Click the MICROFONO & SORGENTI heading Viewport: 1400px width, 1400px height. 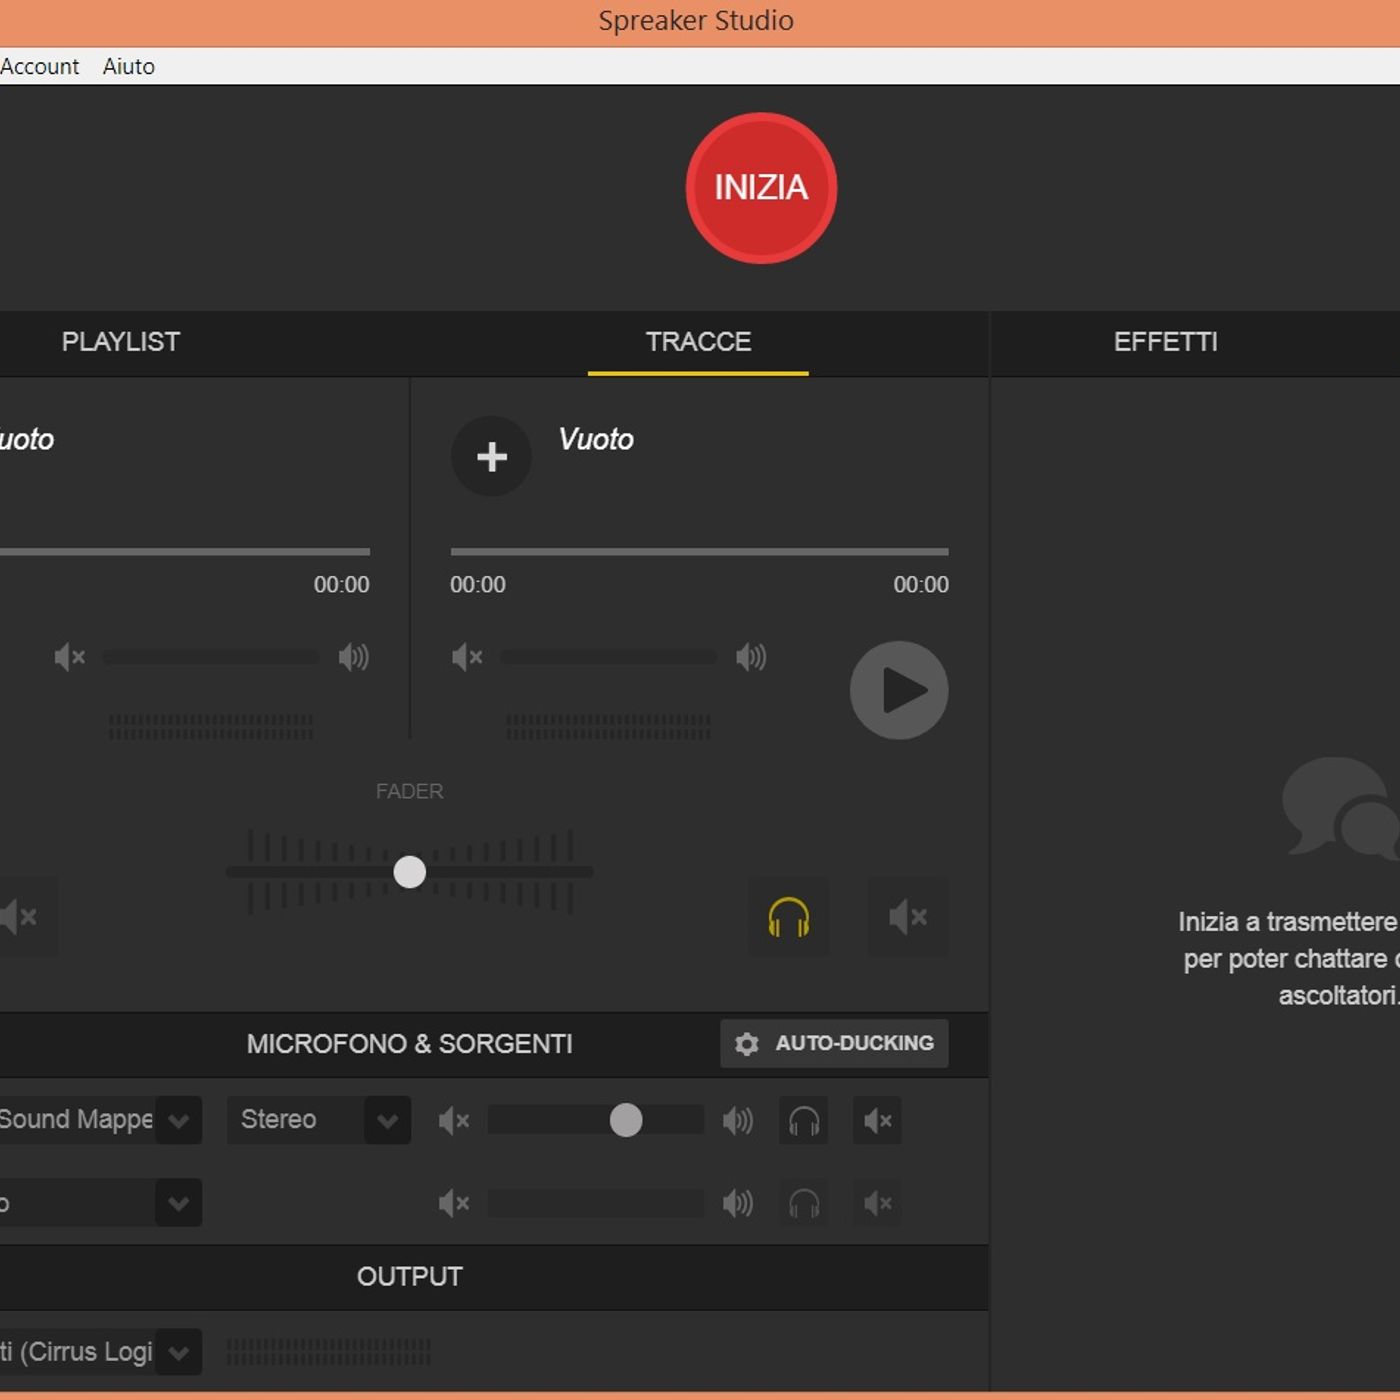click(x=410, y=1044)
